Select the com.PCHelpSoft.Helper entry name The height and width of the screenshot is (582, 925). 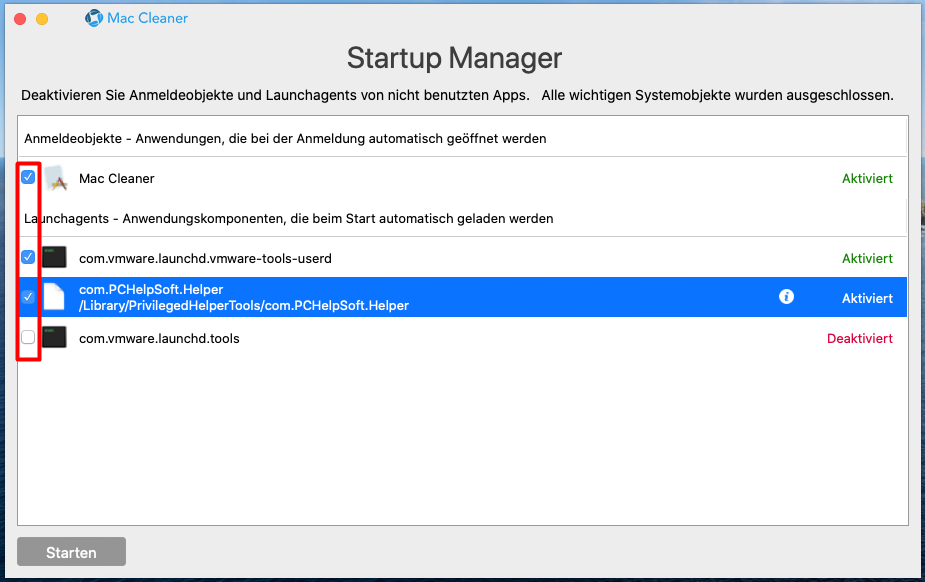151,290
